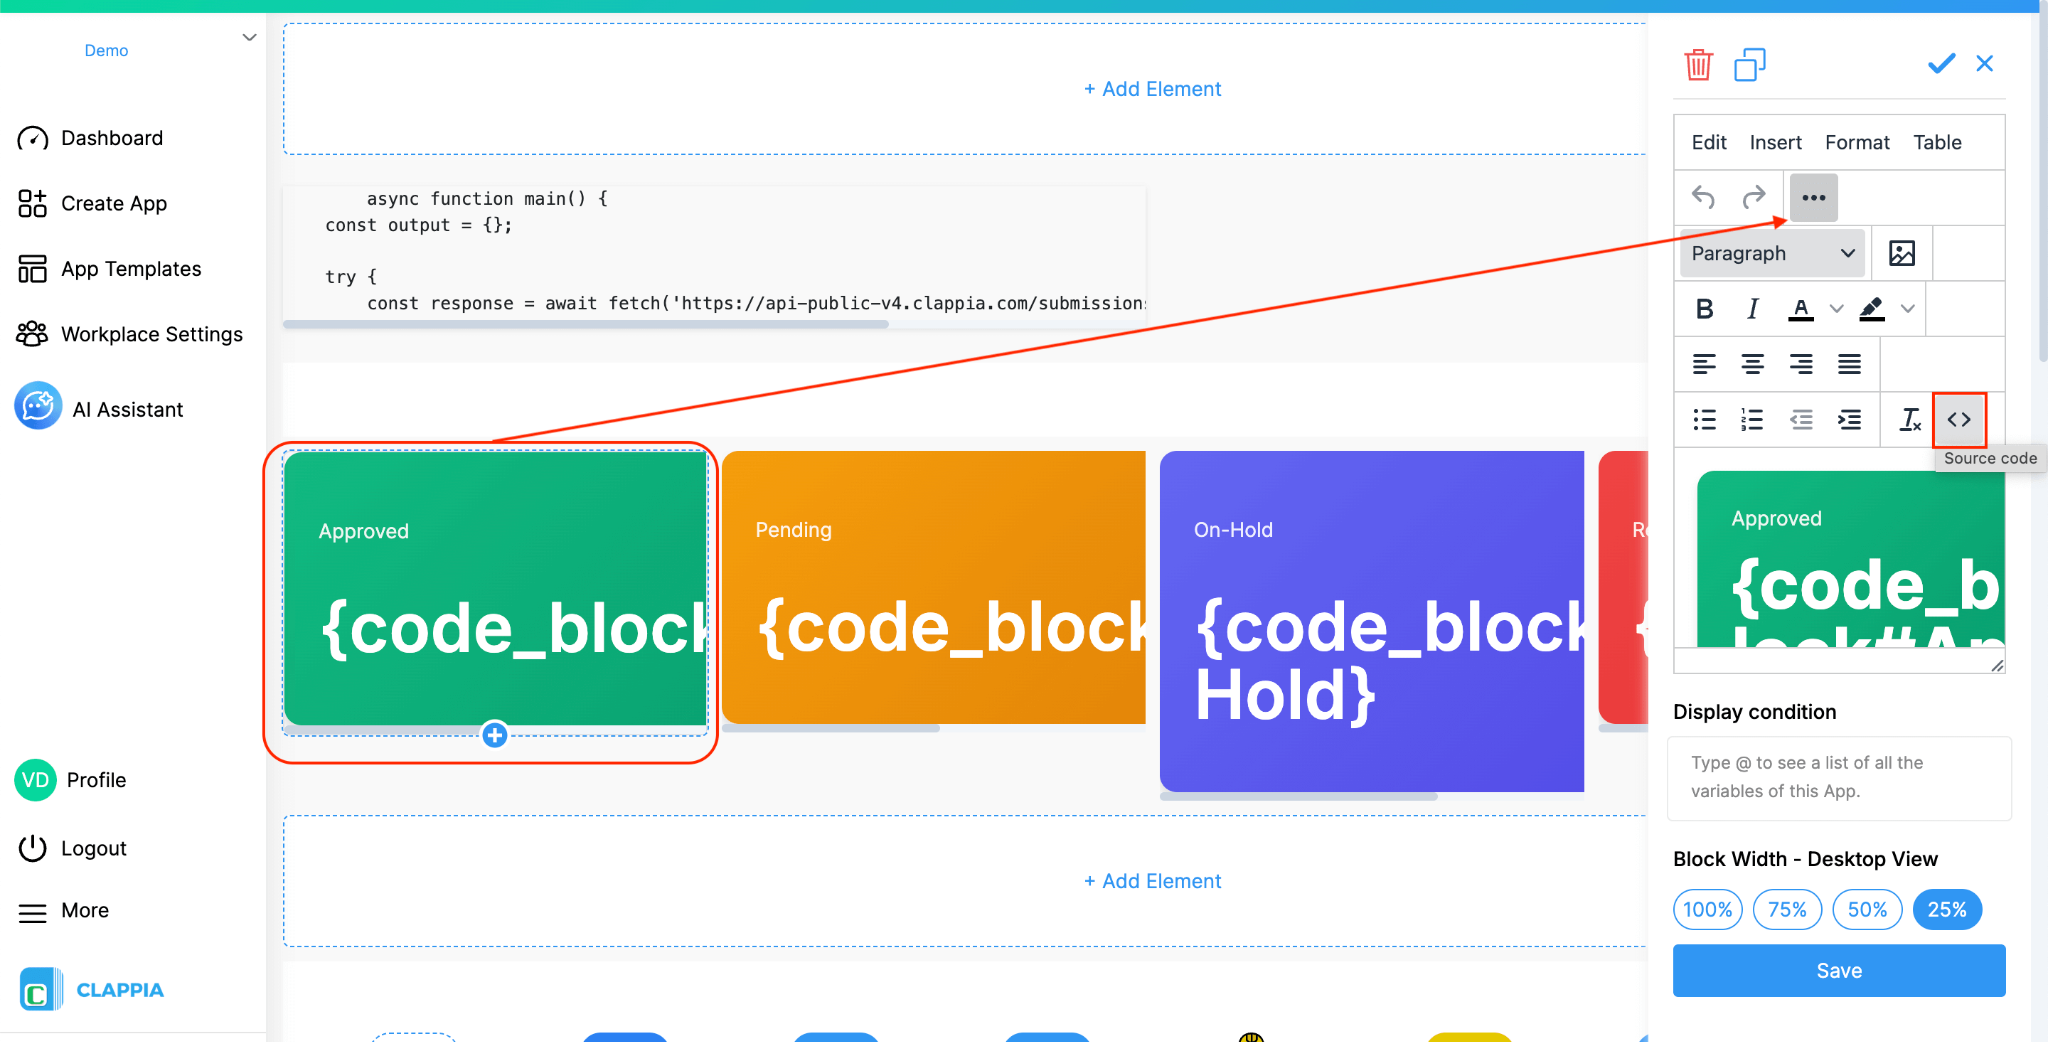Toggle the bulleted list
The height and width of the screenshot is (1042, 2048).
1704,419
